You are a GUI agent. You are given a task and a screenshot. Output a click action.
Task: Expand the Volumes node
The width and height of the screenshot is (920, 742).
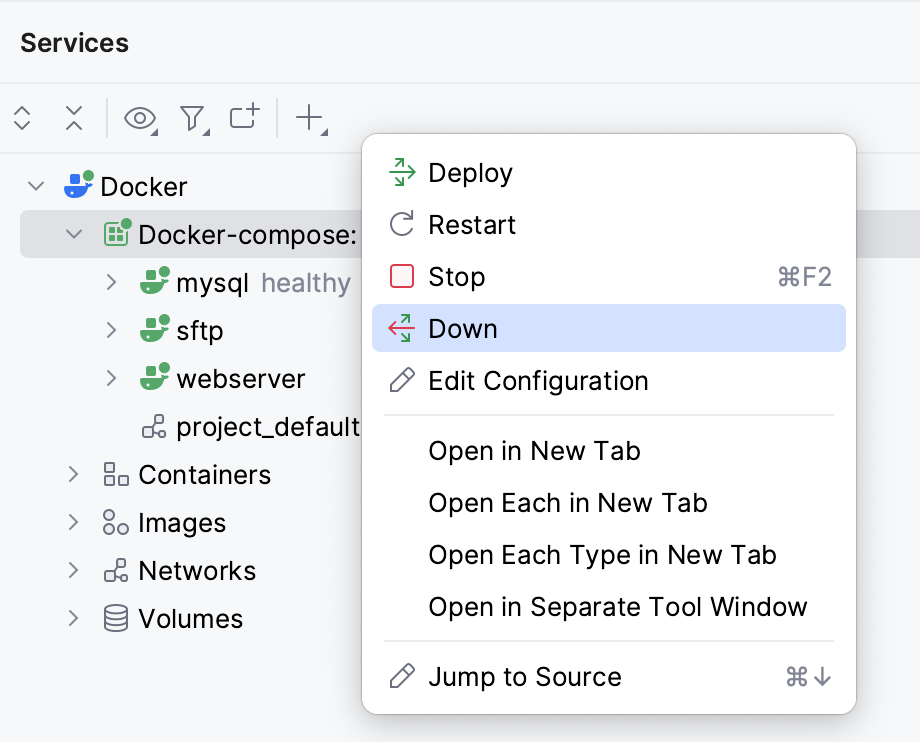(73, 619)
